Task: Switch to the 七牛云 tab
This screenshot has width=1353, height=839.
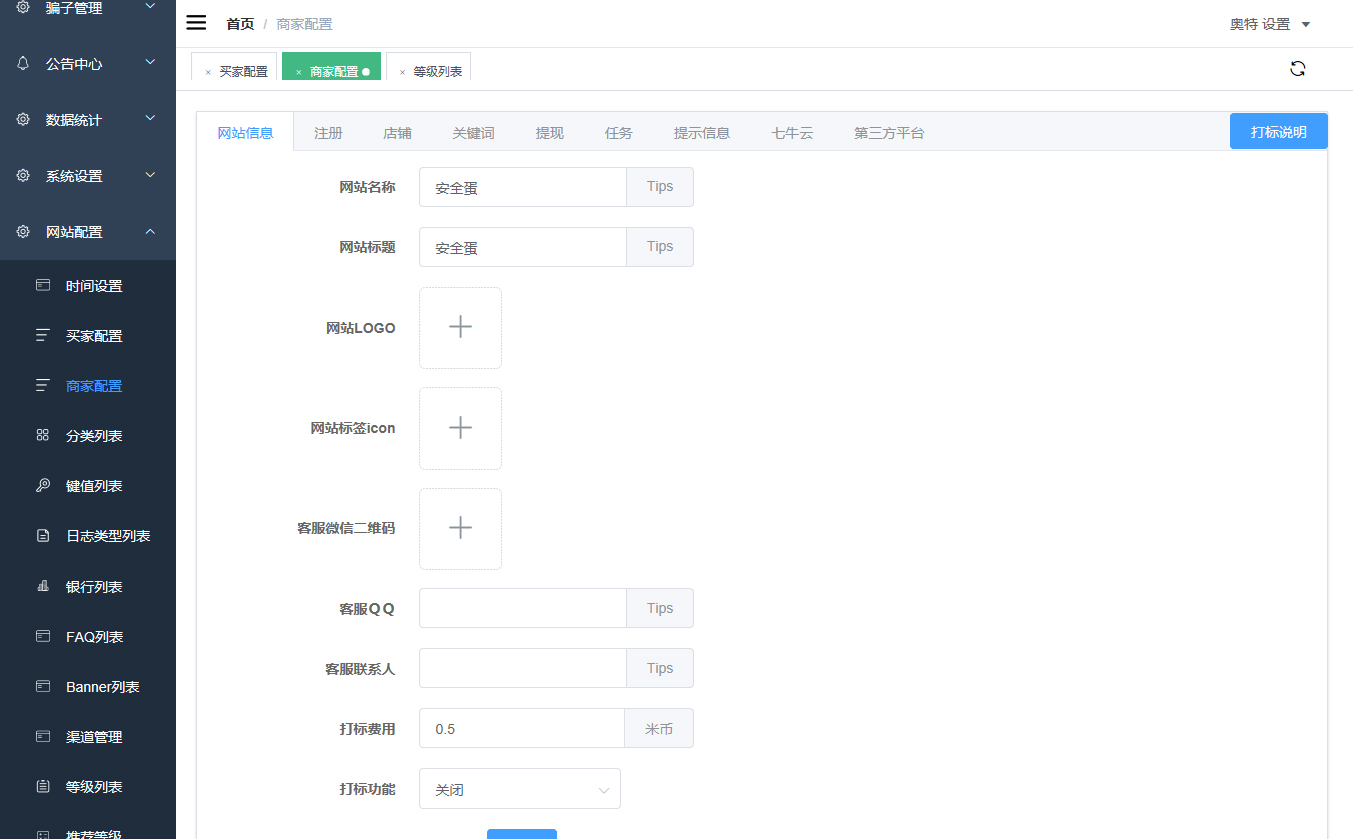Action: click(791, 133)
